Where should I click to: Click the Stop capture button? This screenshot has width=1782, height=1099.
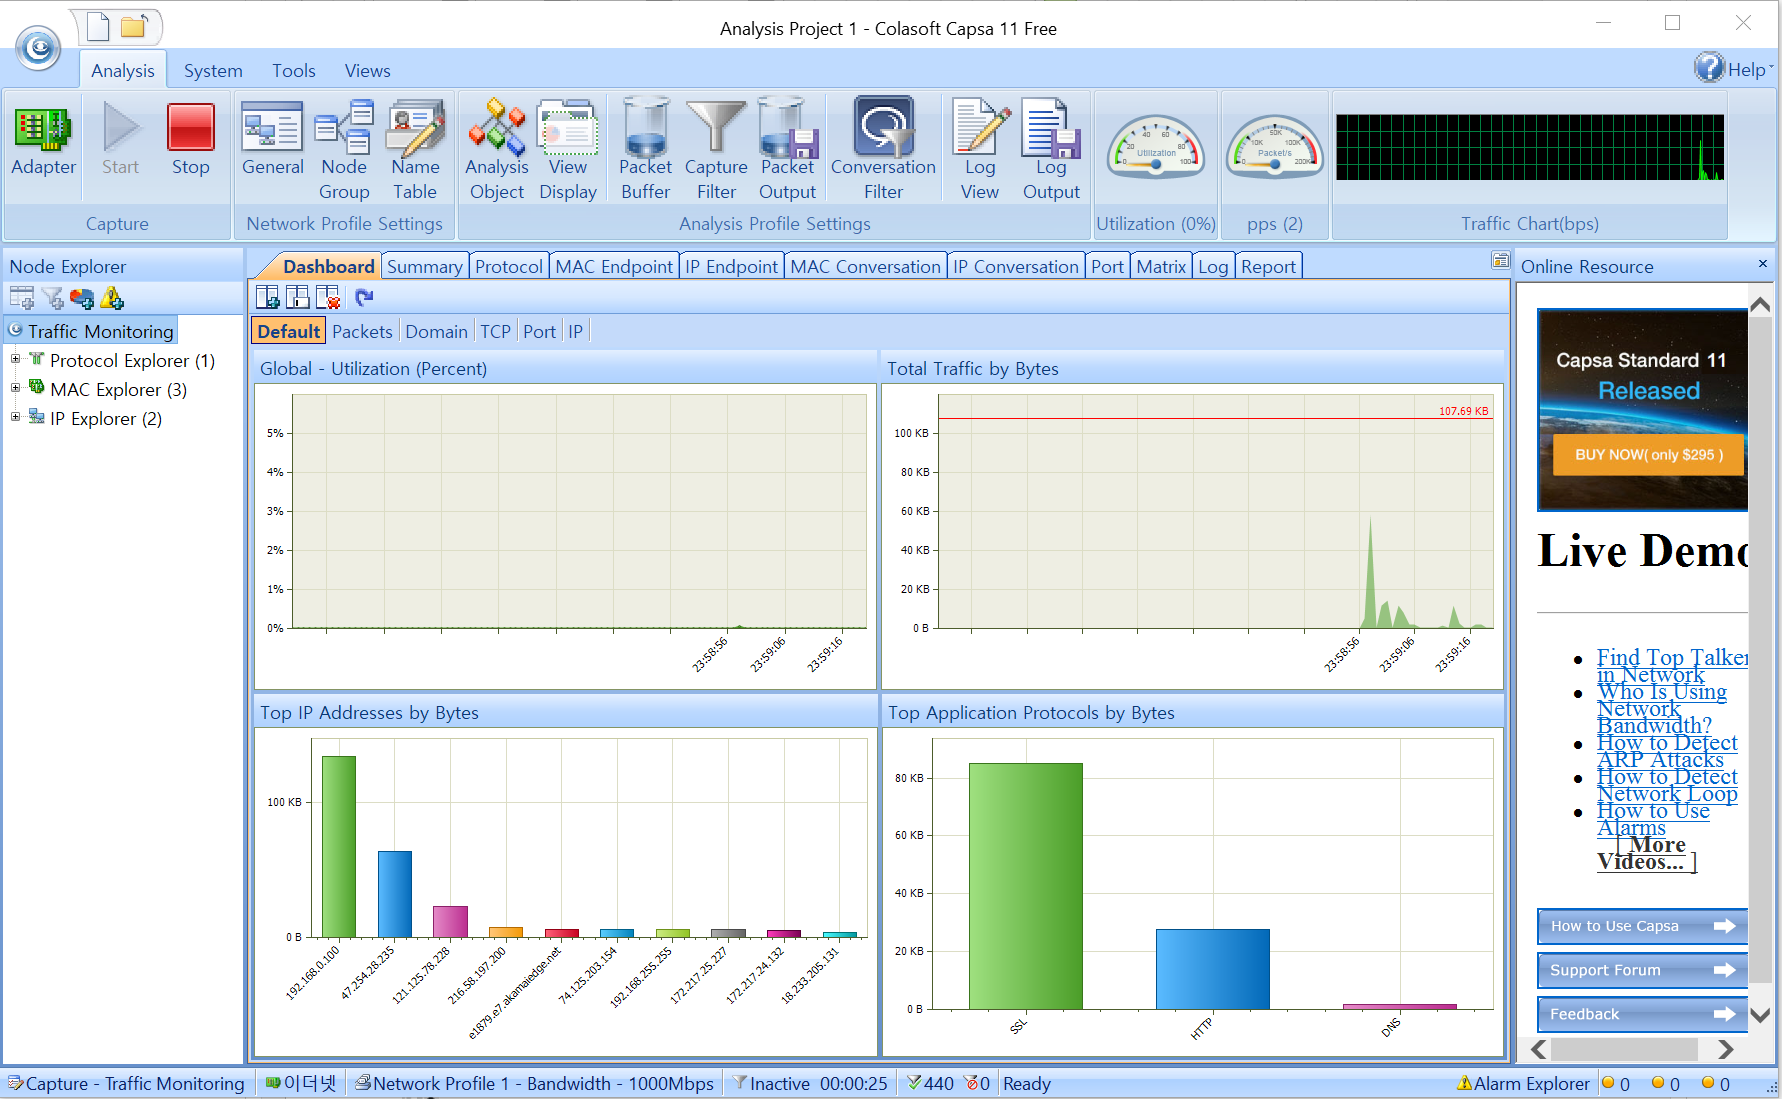click(x=190, y=140)
